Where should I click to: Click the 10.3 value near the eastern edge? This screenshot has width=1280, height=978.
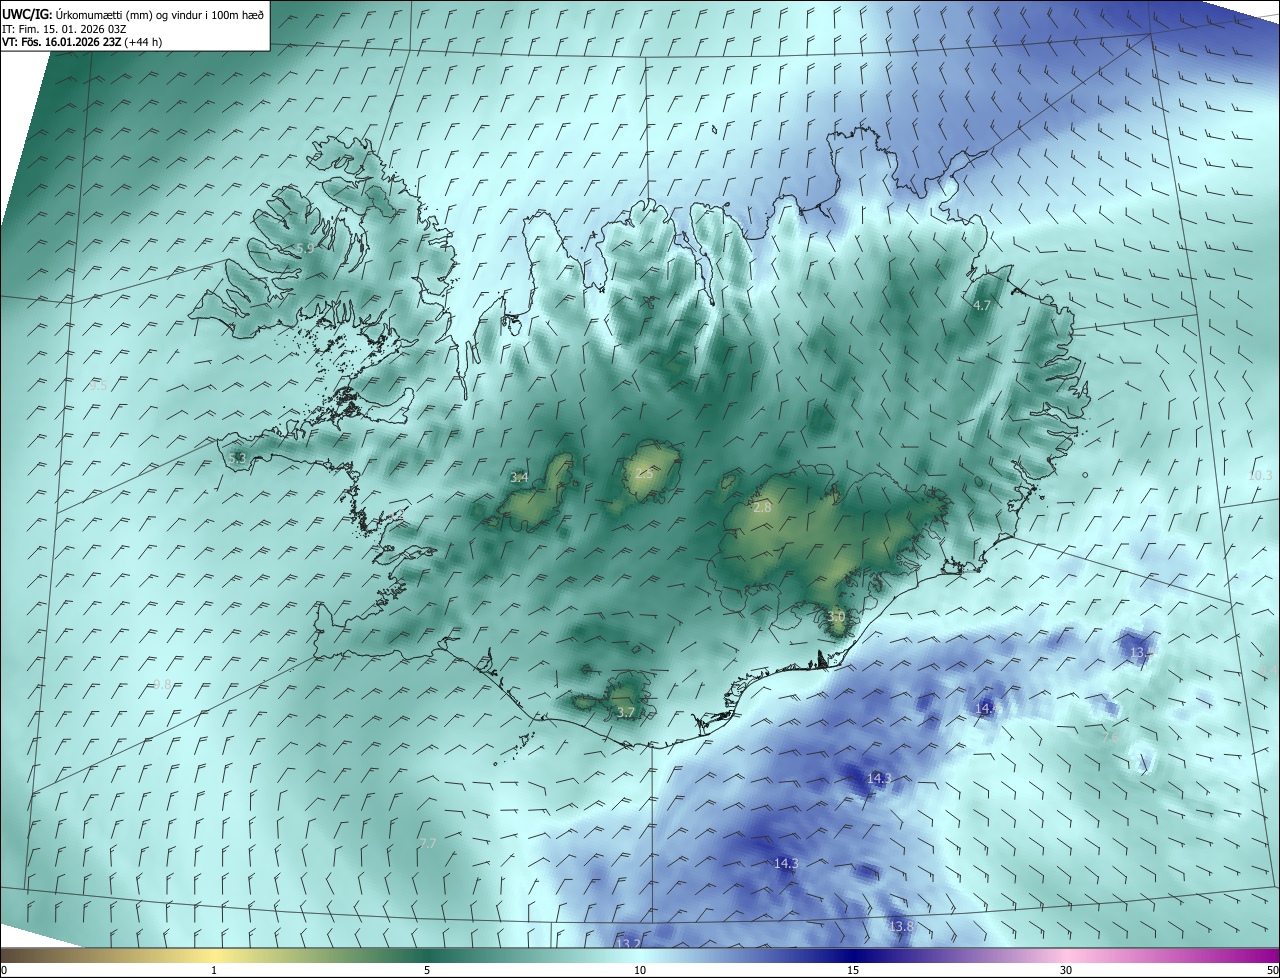tap(1260, 475)
